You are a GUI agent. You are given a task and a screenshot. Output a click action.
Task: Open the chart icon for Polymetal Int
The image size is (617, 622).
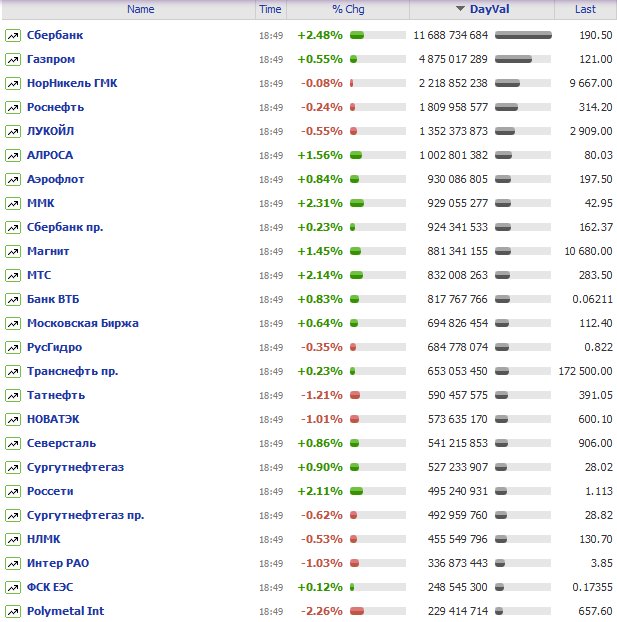pyautogui.click(x=13, y=611)
